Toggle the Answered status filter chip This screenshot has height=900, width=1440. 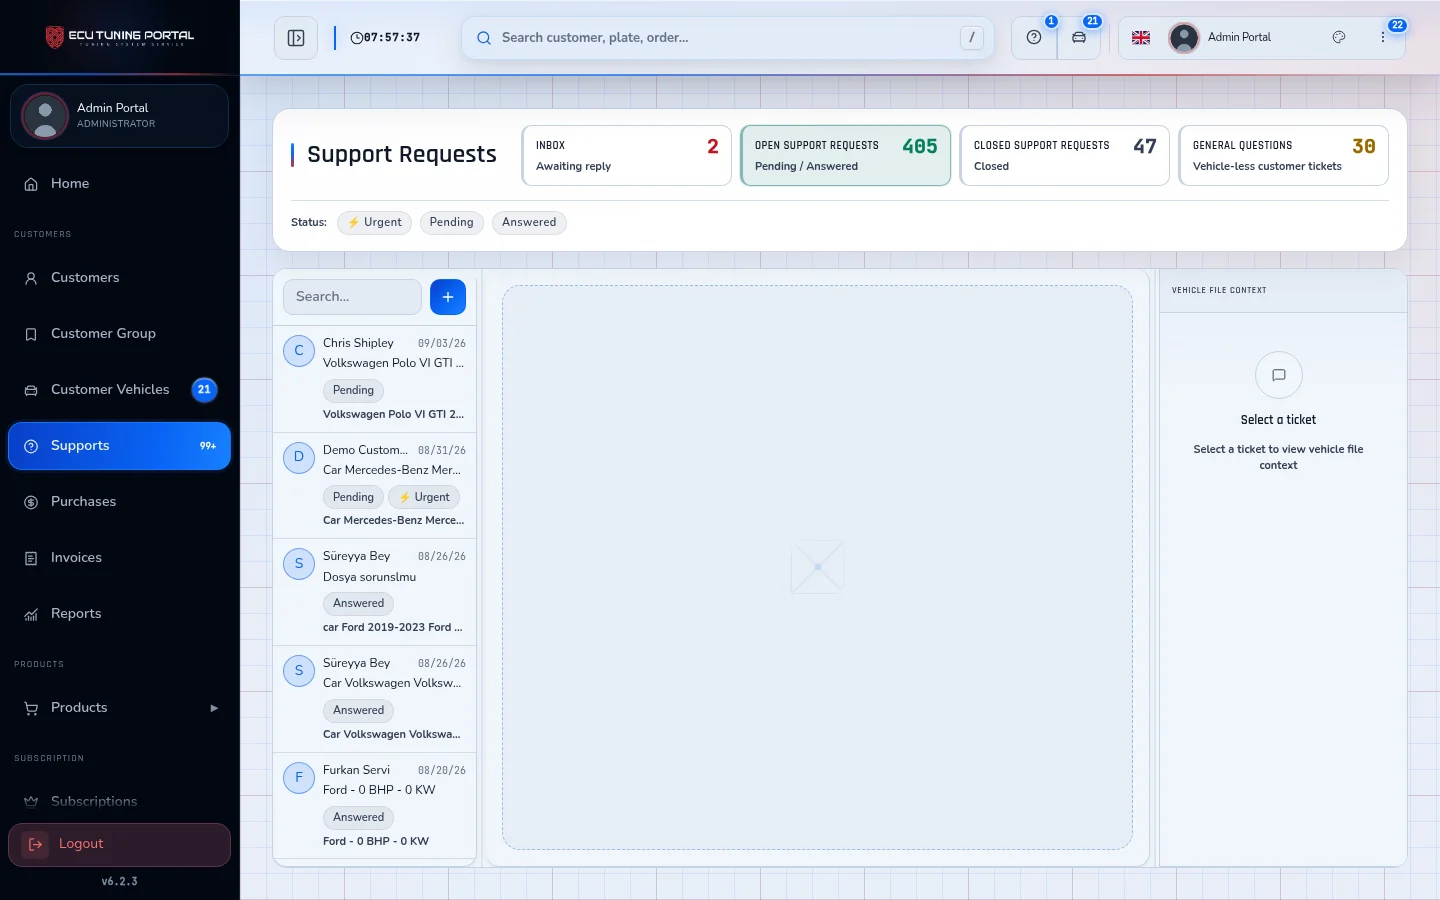point(529,223)
